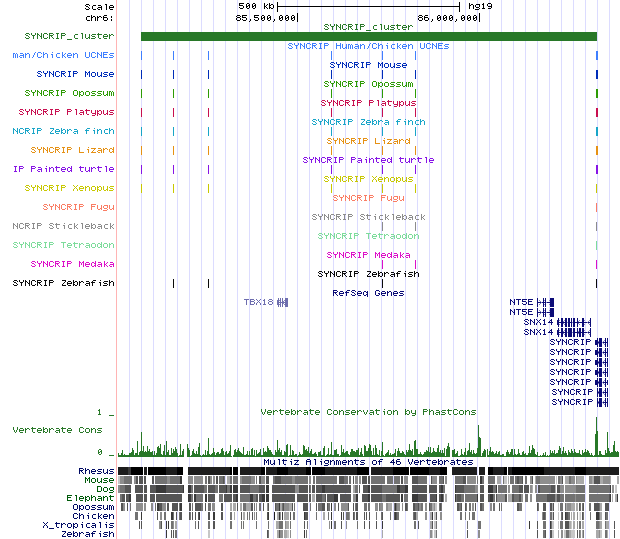Screen dimensions: 620x539
Task: Click the hg19 assembly label
Action: coord(477,6)
